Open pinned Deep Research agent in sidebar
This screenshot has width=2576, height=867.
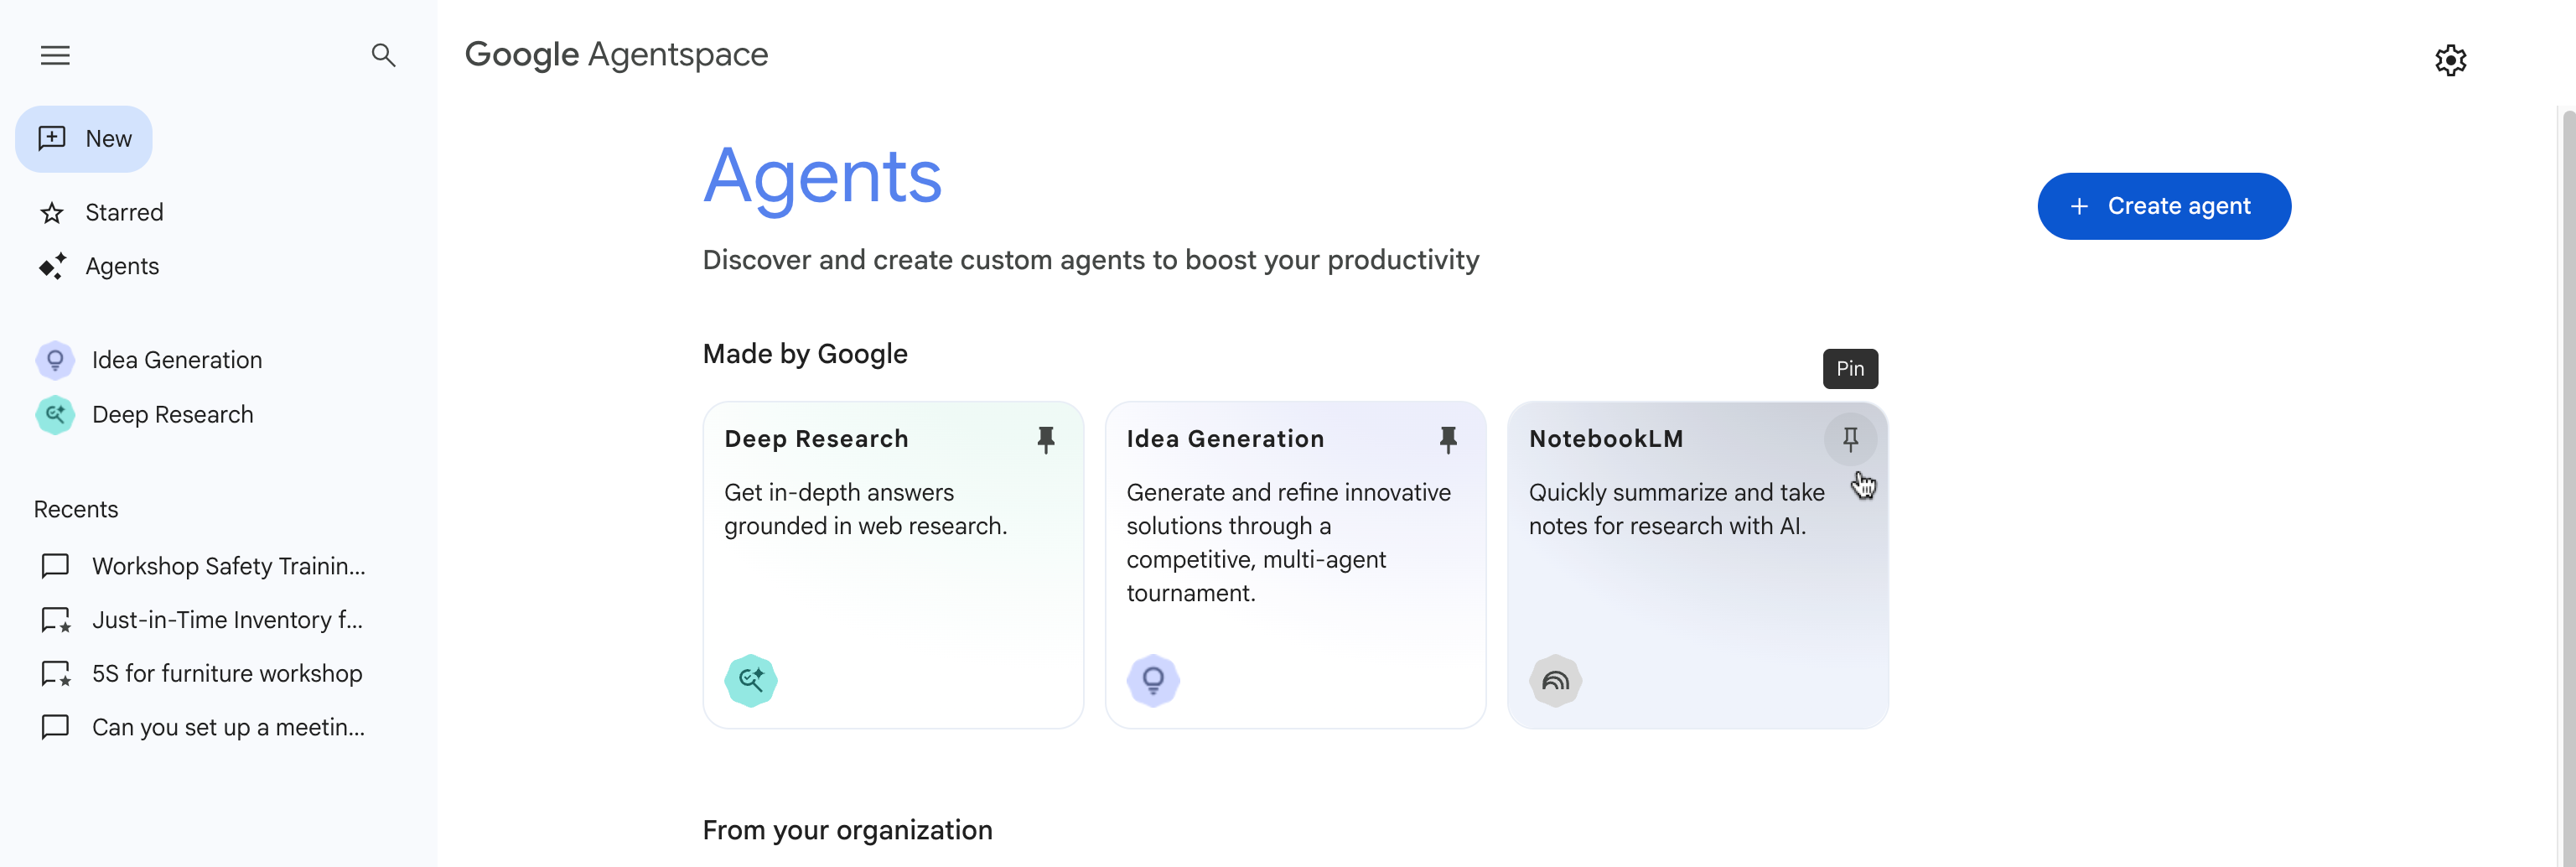(173, 414)
